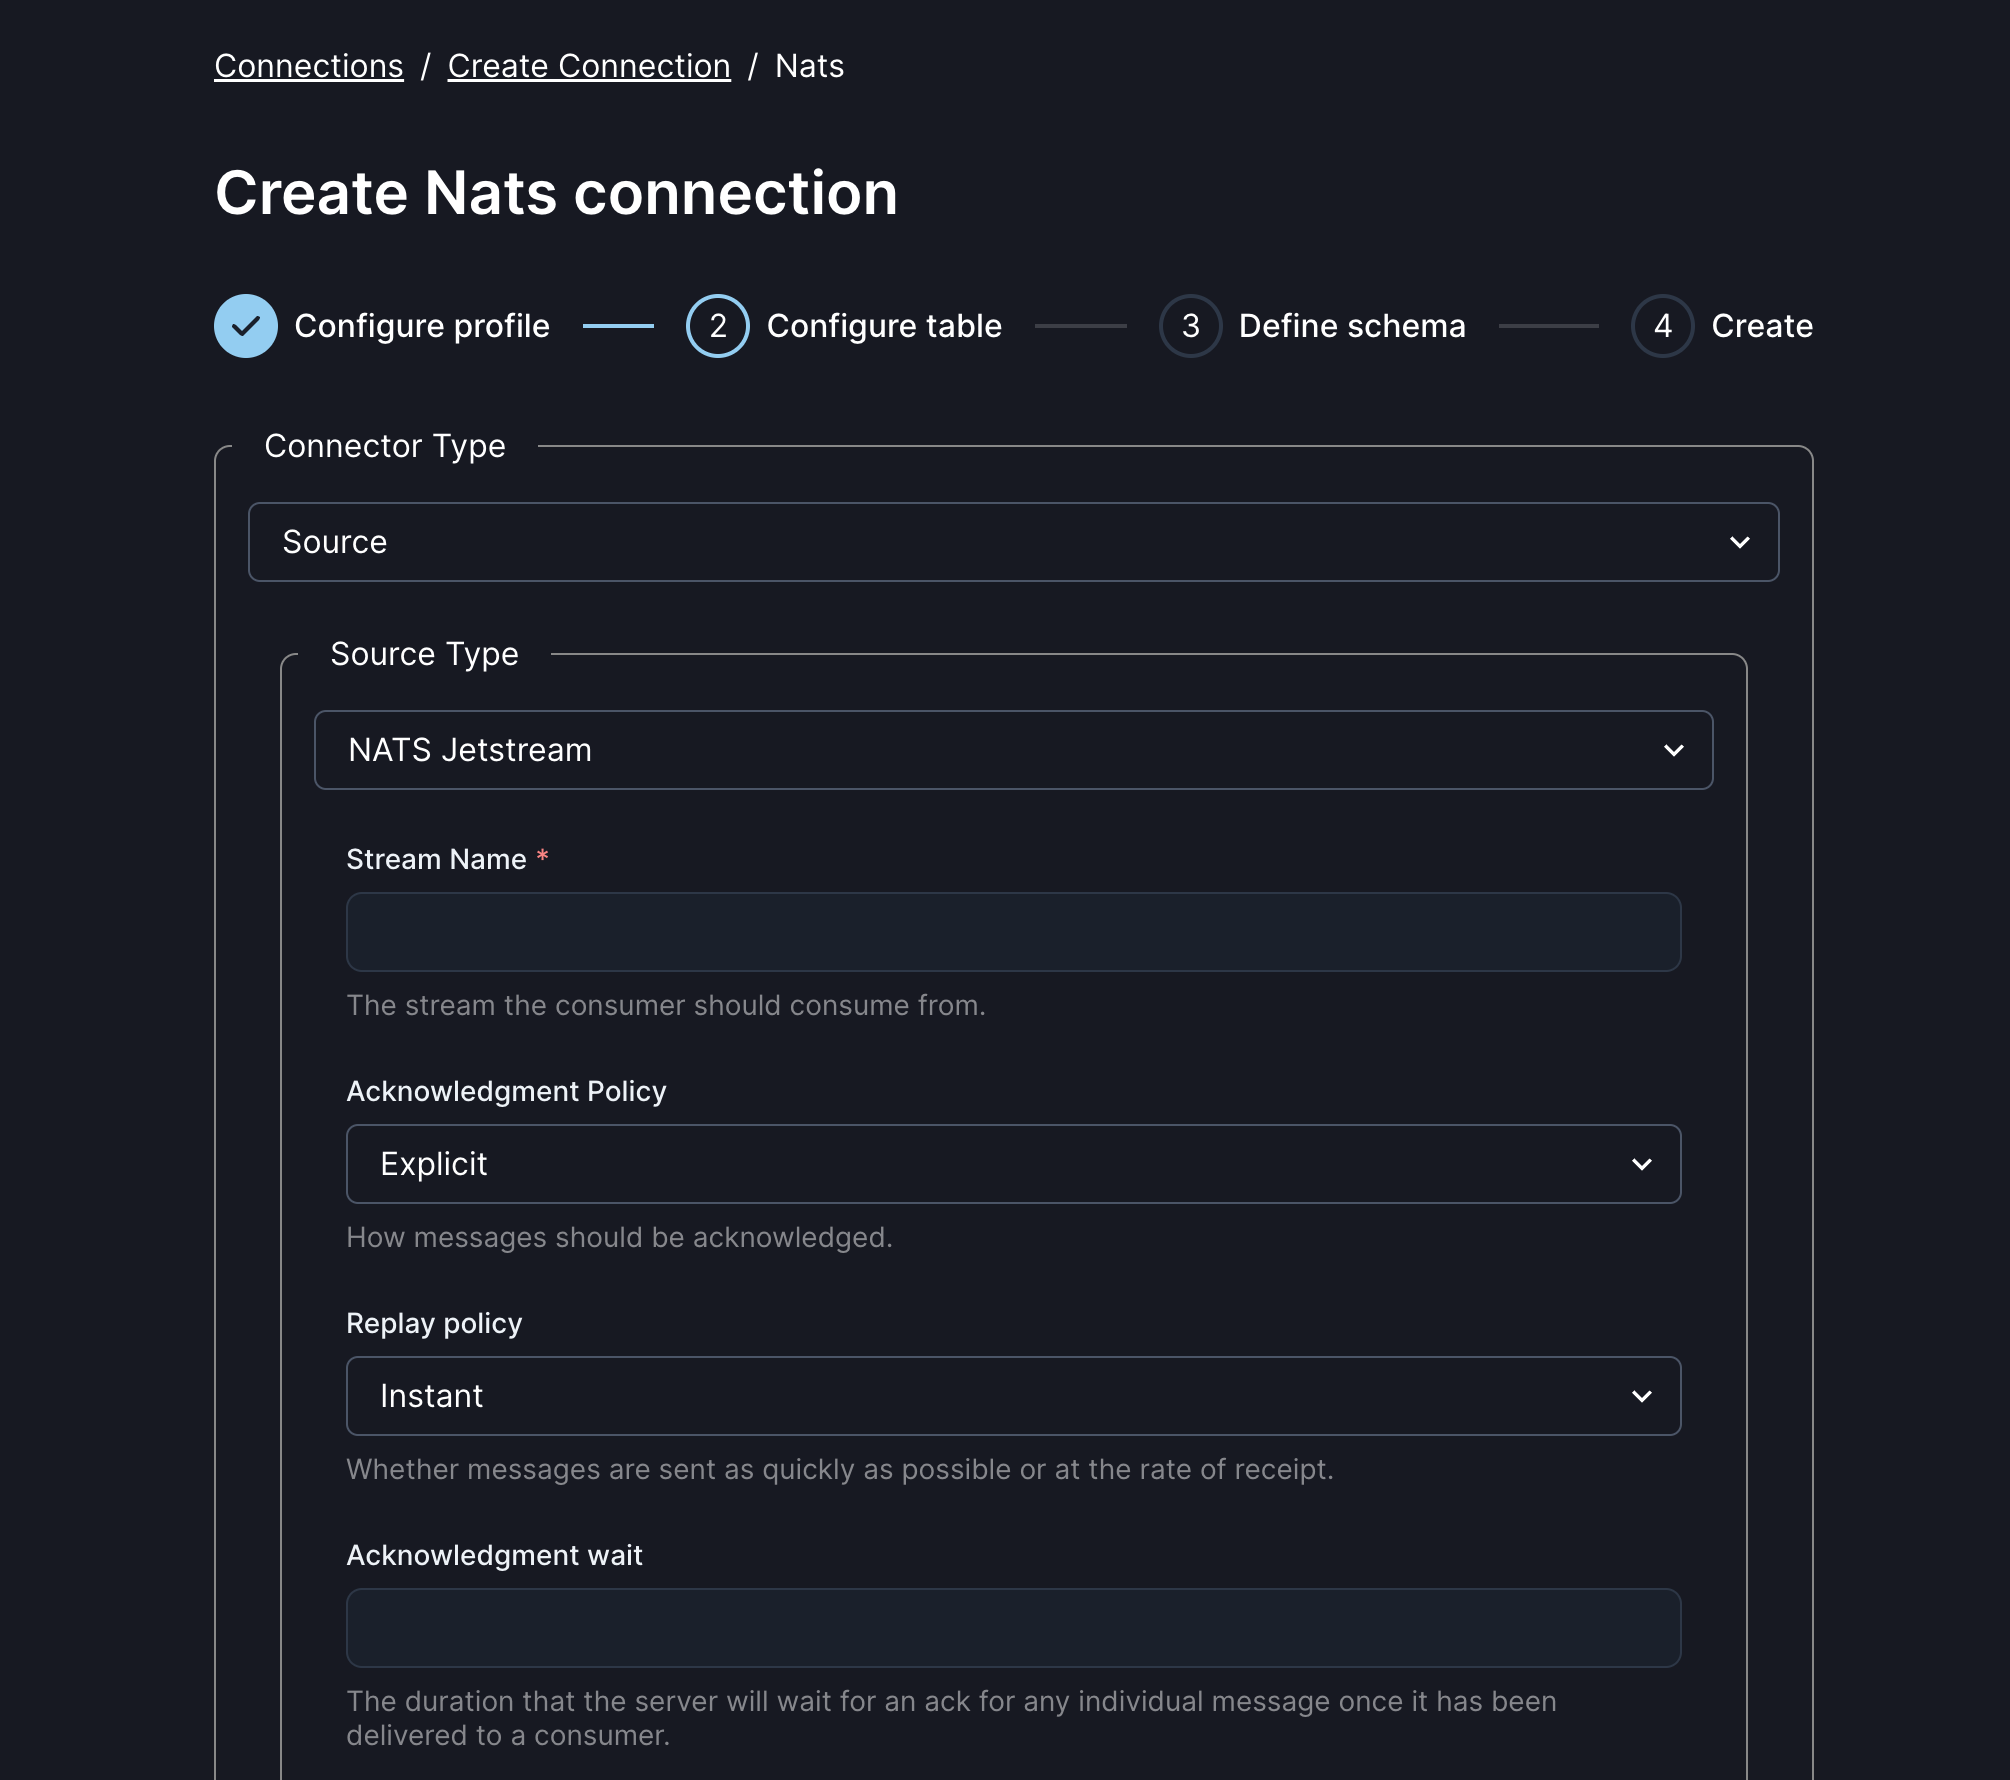2010x1780 pixels.
Task: Click the step 3 circle in the stepper
Action: tap(1189, 325)
